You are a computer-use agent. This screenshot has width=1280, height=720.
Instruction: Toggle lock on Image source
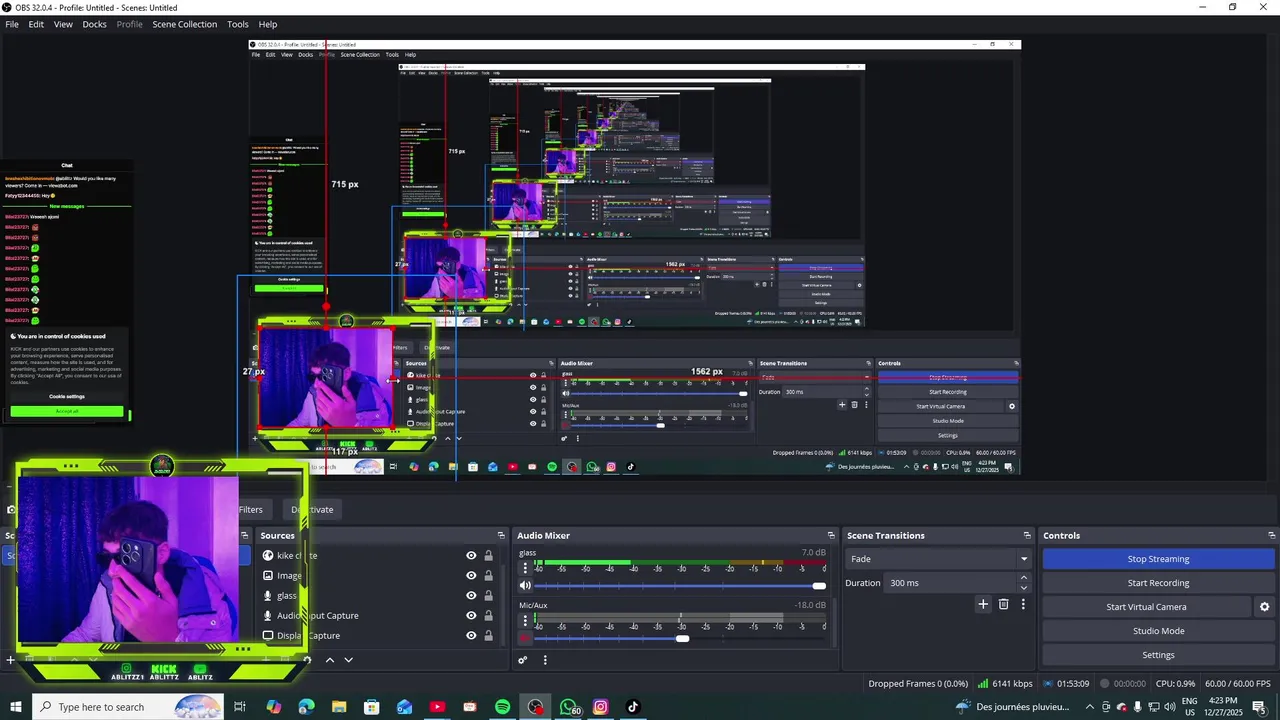[488, 576]
